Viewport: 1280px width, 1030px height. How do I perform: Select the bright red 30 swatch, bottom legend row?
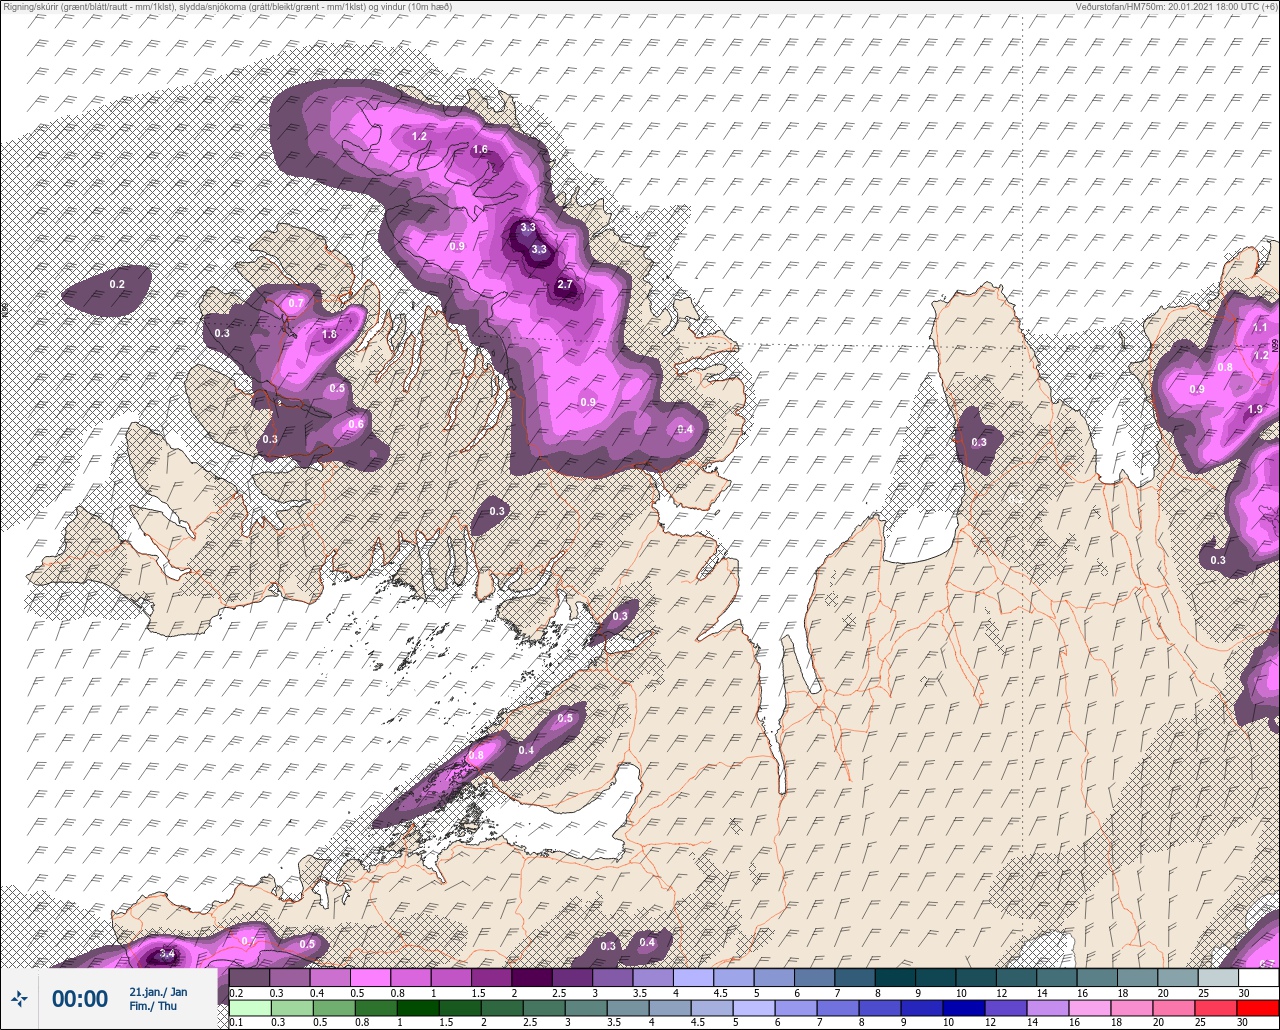(1258, 1007)
